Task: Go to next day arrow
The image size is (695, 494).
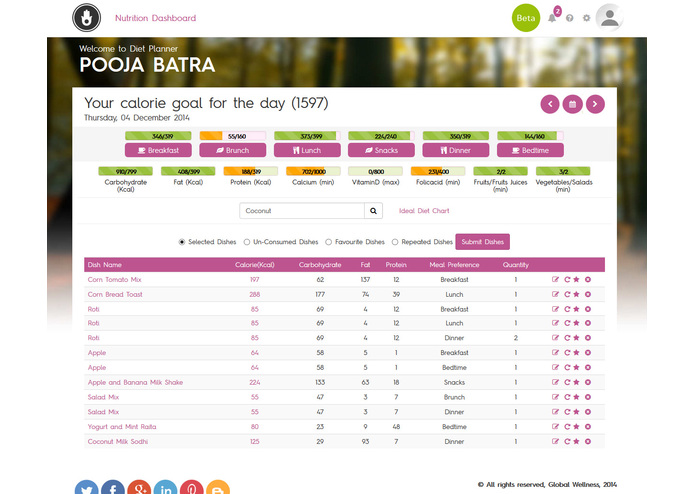Action: (x=595, y=104)
